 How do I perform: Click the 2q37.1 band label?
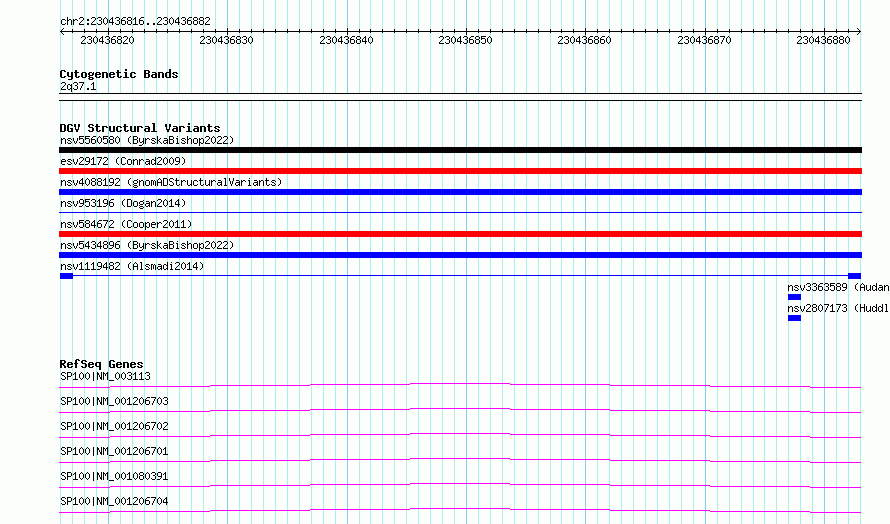(x=78, y=86)
